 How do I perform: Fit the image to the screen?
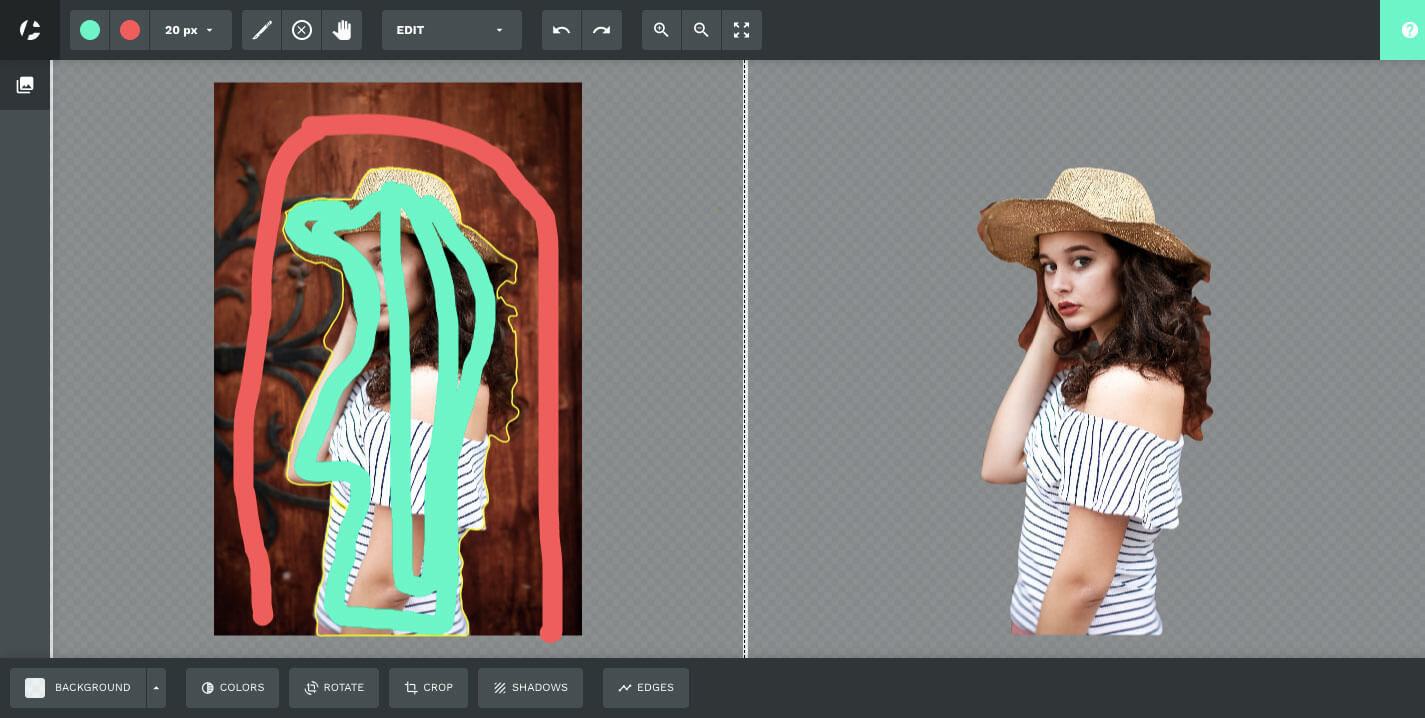tap(741, 30)
